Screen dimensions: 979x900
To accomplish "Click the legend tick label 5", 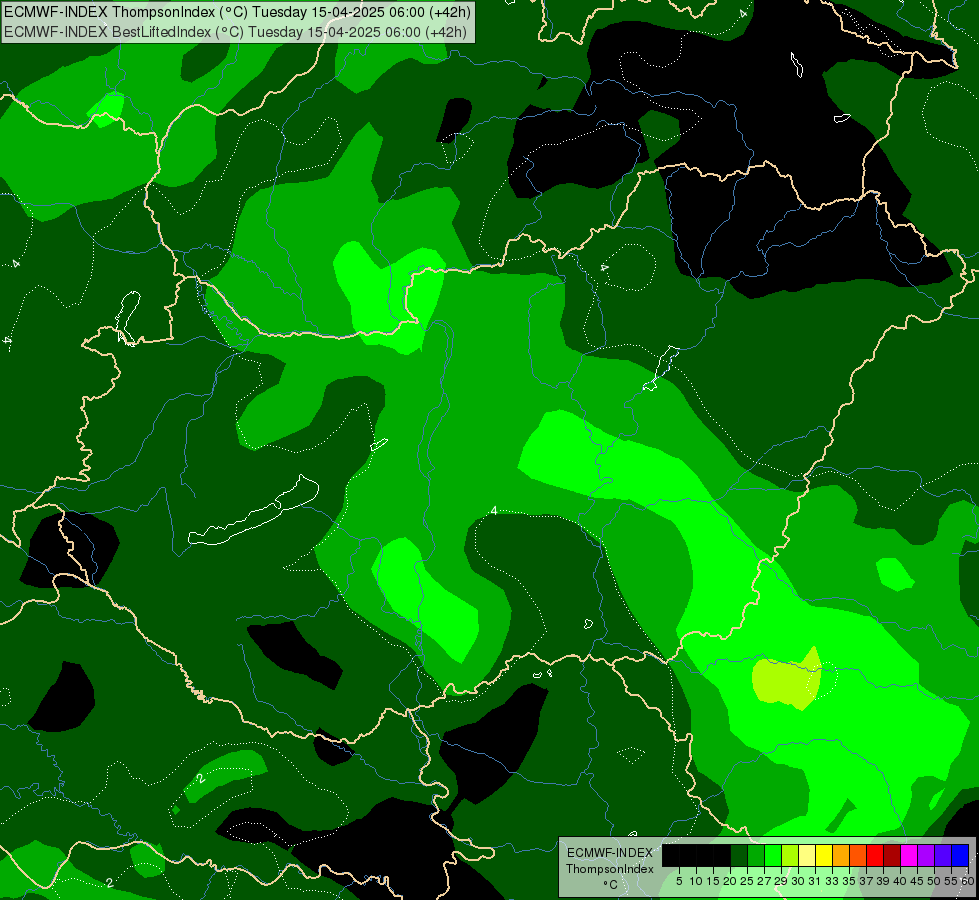I will [x=679, y=881].
